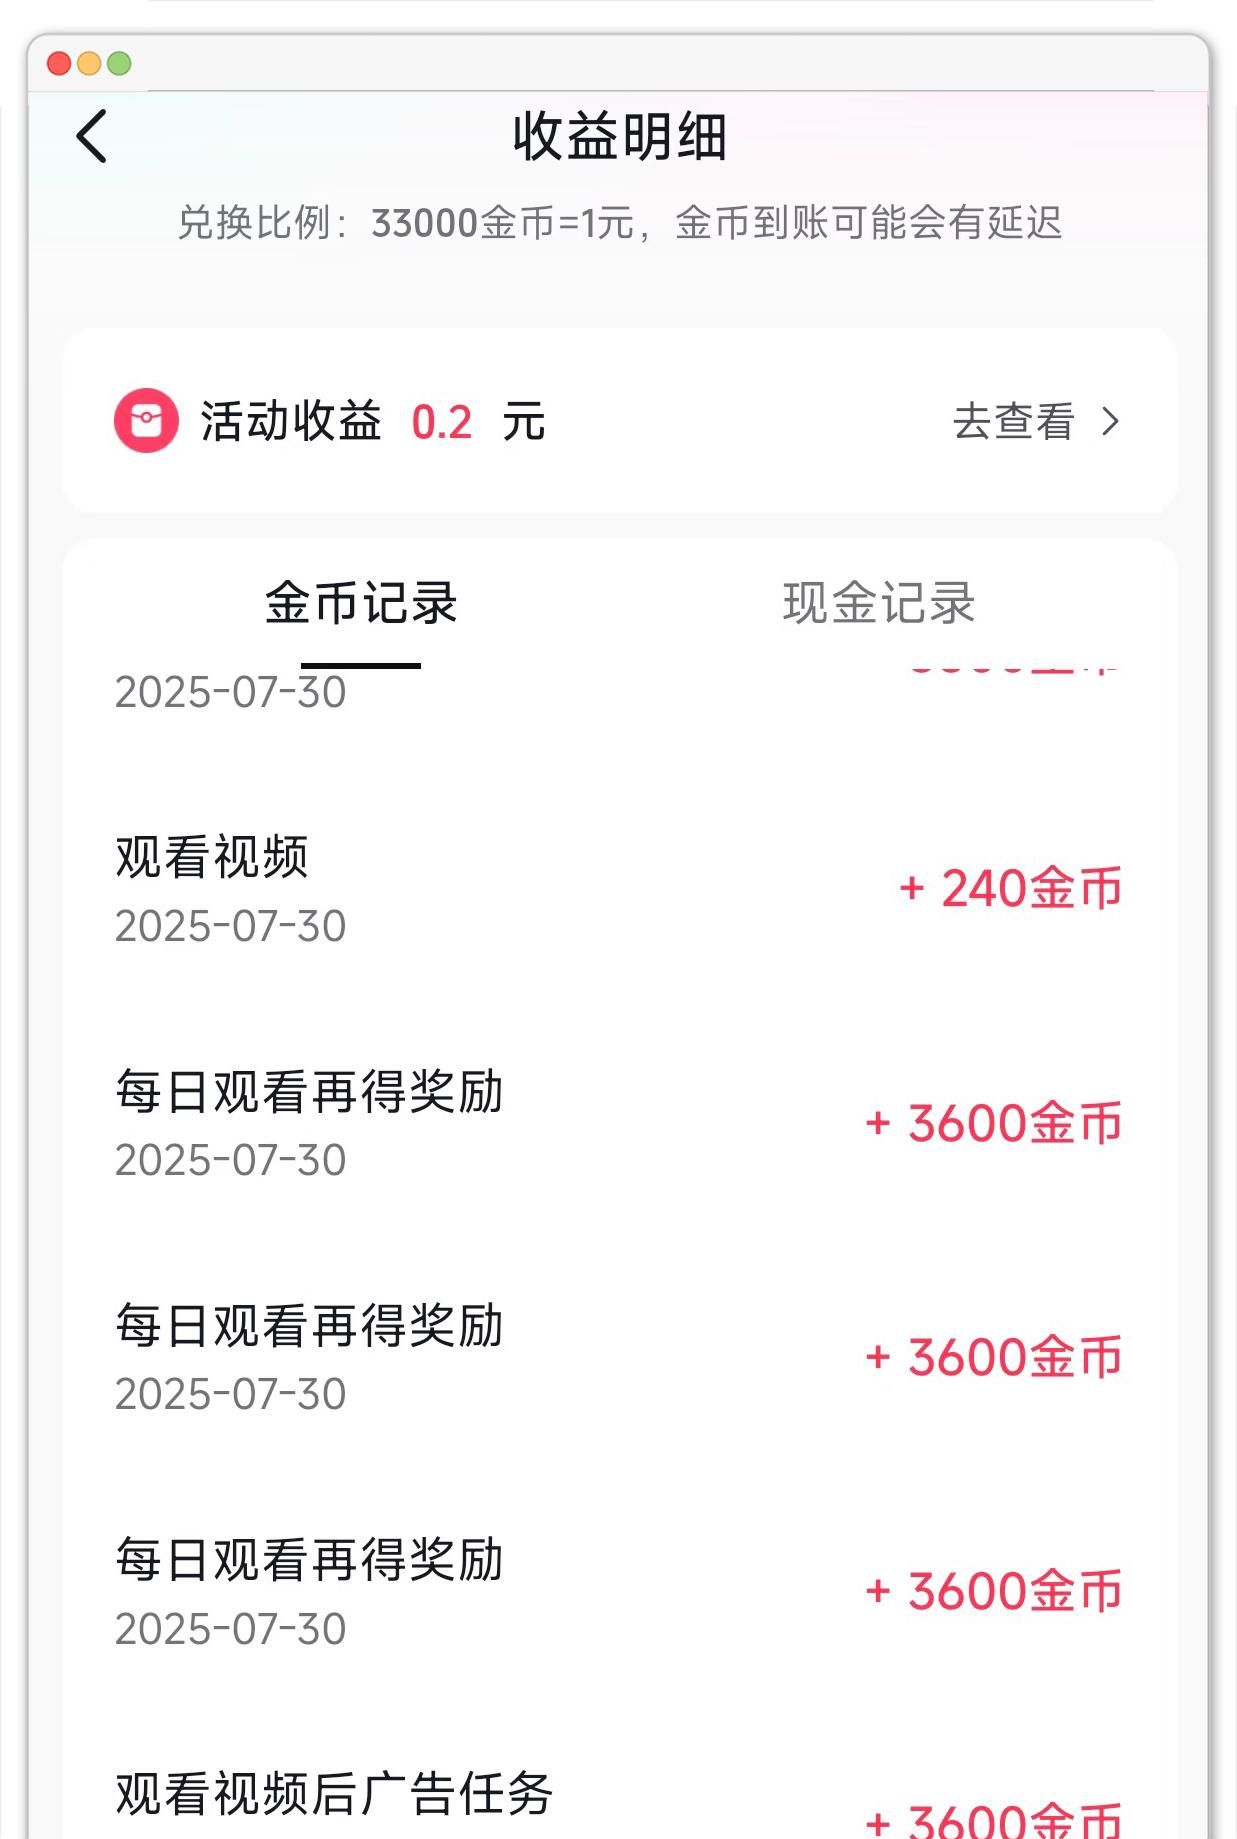Viewport: 1237px width, 1839px height.
Task: Select the 观看视频后广告任务 record entry
Action: tap(334, 1794)
